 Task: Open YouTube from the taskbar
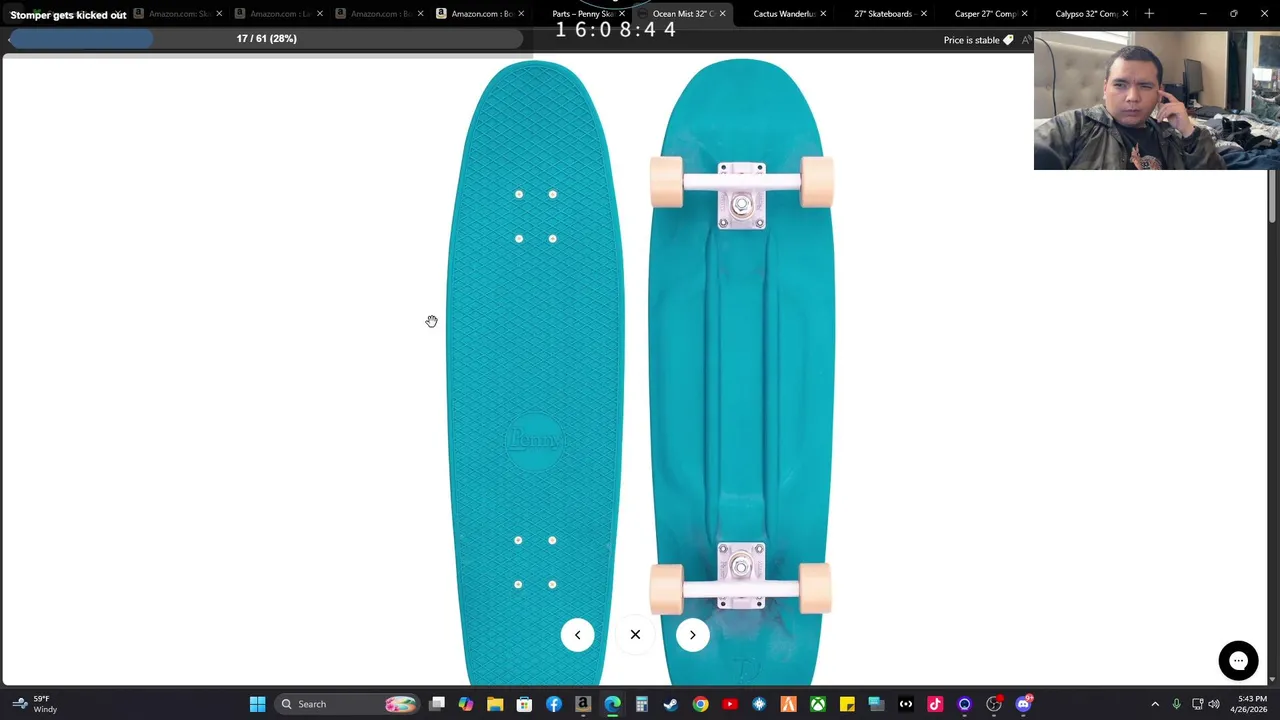click(x=730, y=704)
